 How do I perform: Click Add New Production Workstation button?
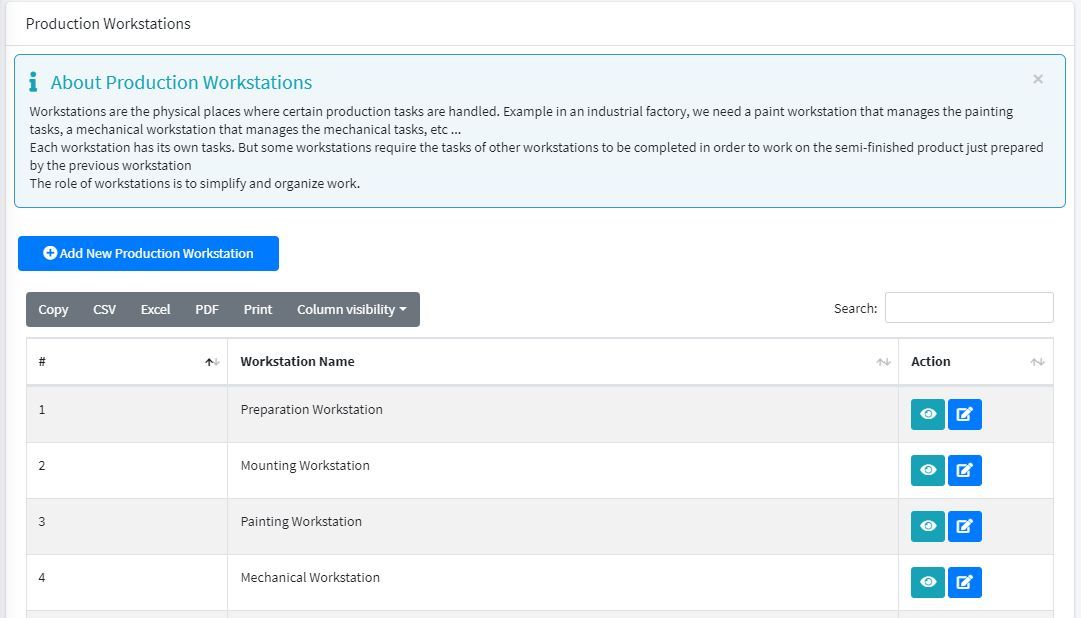(148, 254)
